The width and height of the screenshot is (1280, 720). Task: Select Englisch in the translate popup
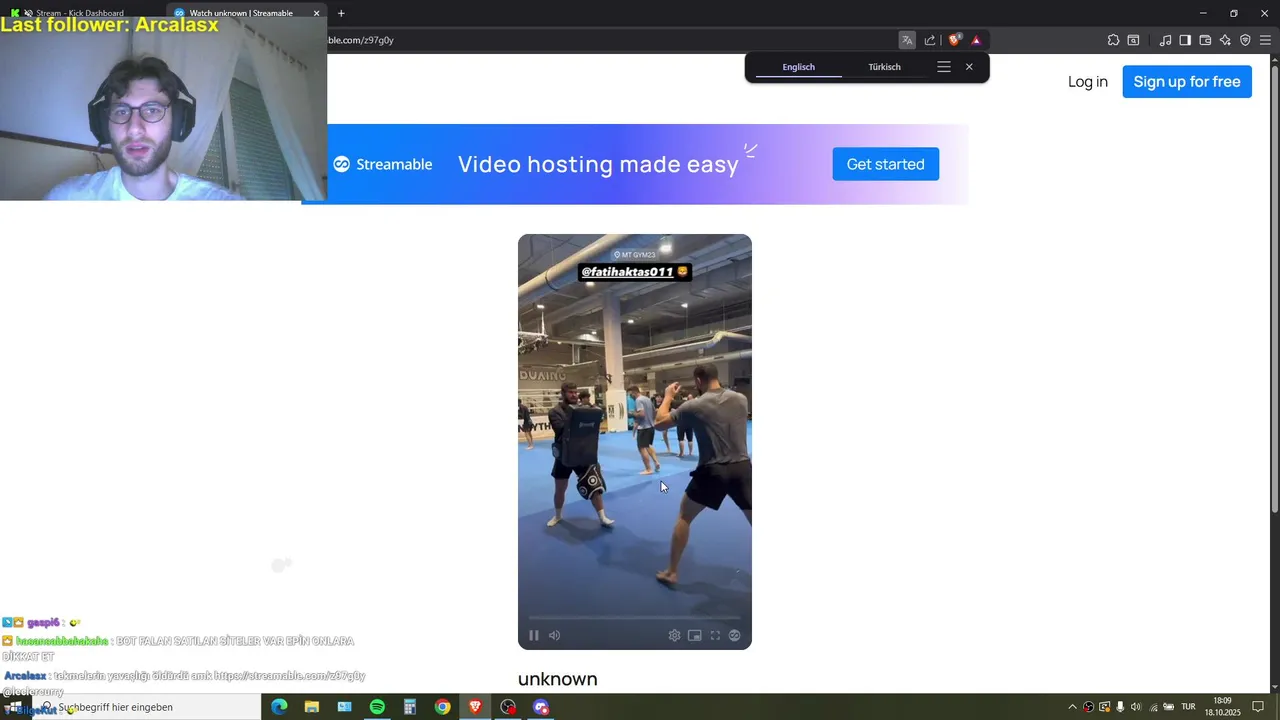798,67
